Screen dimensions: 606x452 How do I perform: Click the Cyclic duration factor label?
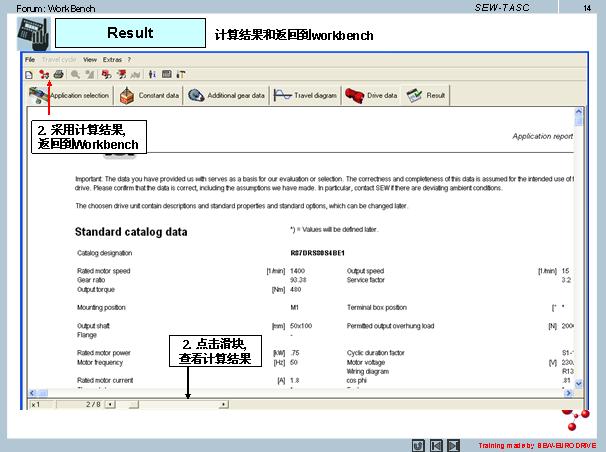375,353
